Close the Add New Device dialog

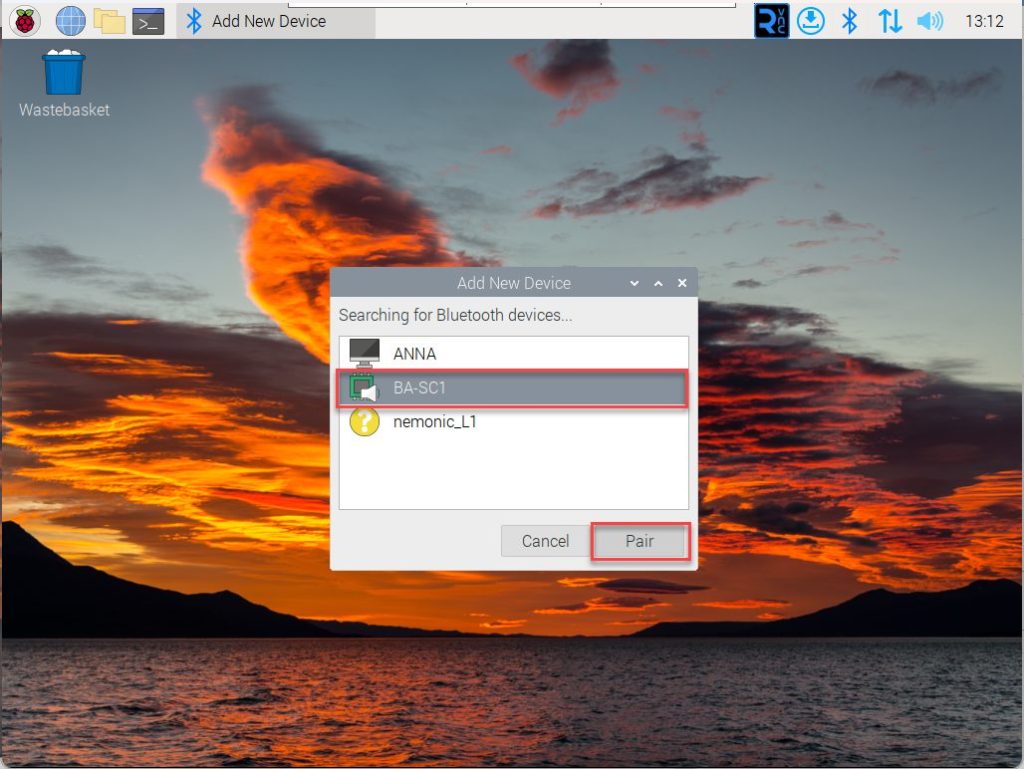click(682, 283)
